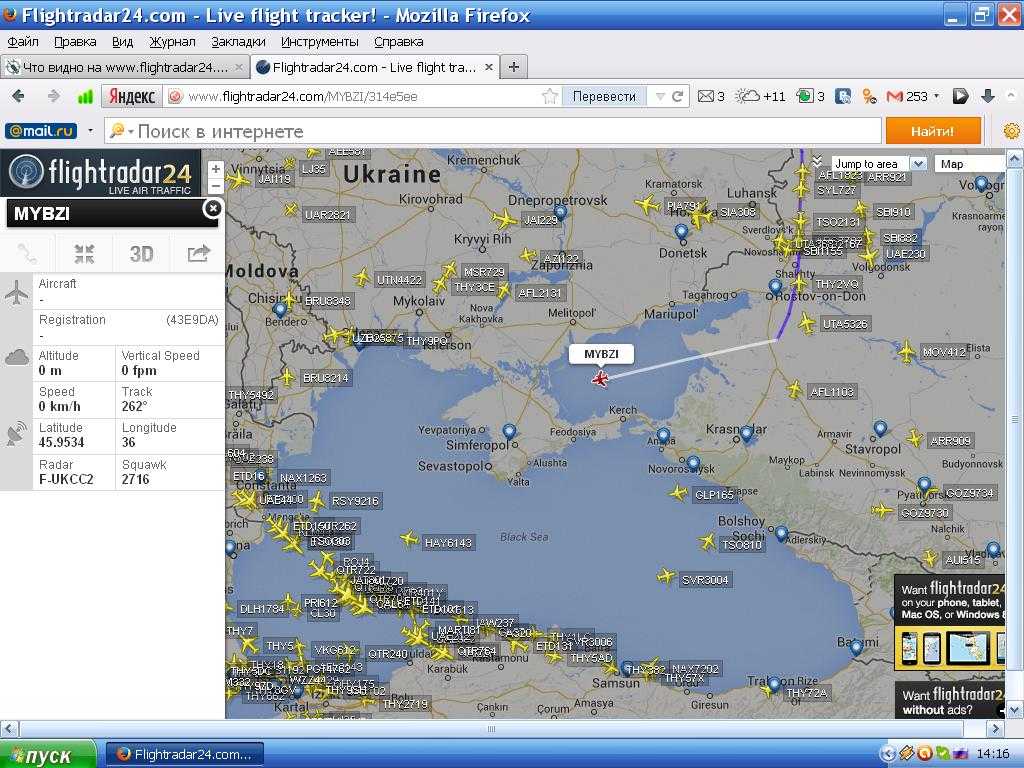Click the flightradar24 logo

[101, 174]
